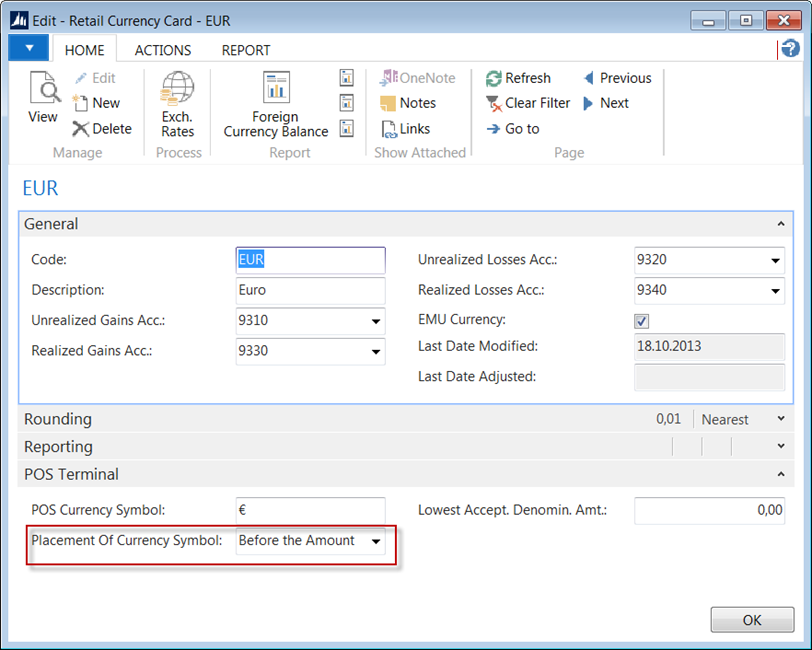Screen dimensions: 812x650
Task: Open Unrealized Gains Acc. dropdown
Action: coord(376,322)
